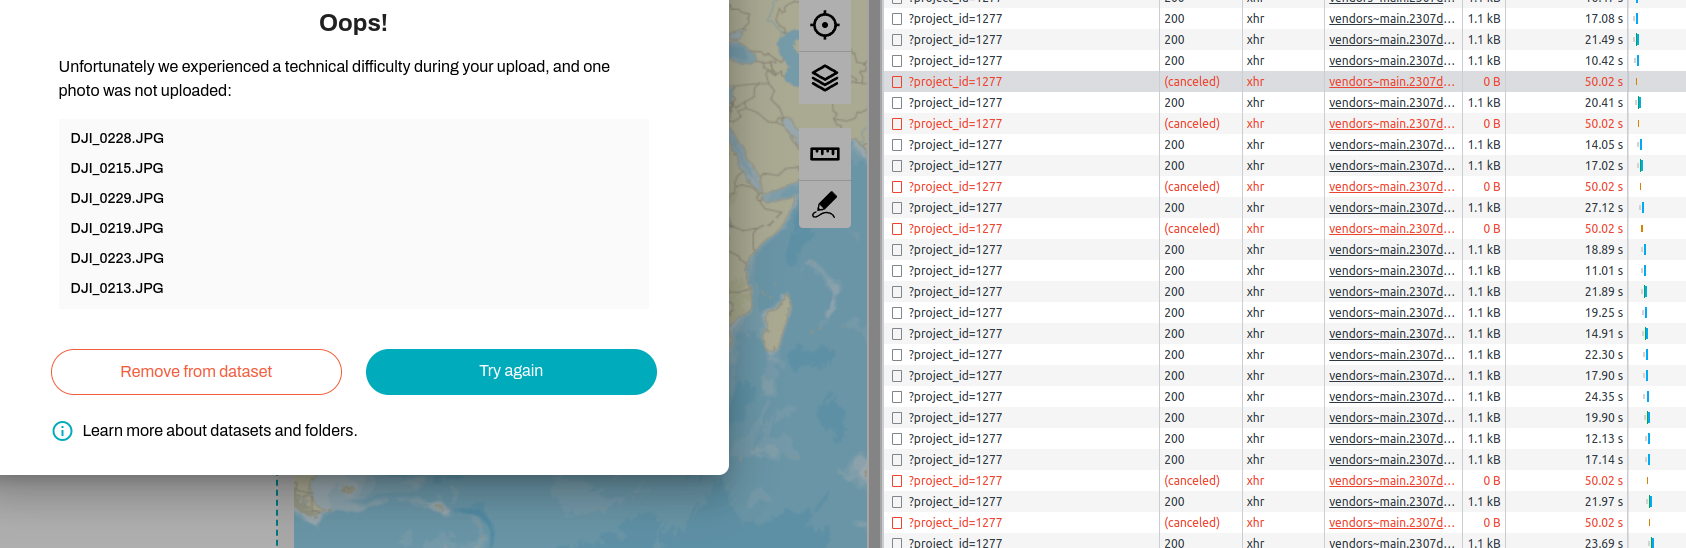The image size is (1686, 548).
Task: Tick checkbox of the 14.05 s request row
Action: [x=897, y=145]
